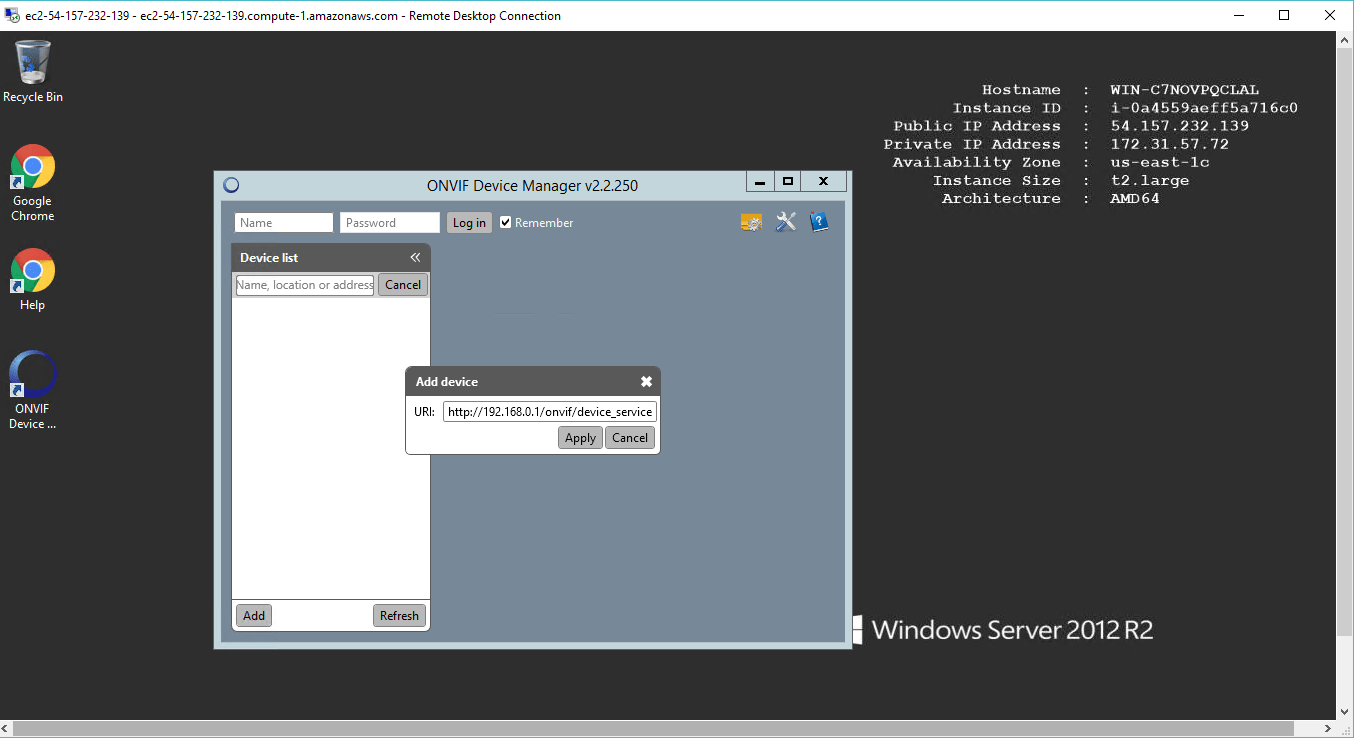Dismiss the Add device dialog with its X

click(646, 381)
